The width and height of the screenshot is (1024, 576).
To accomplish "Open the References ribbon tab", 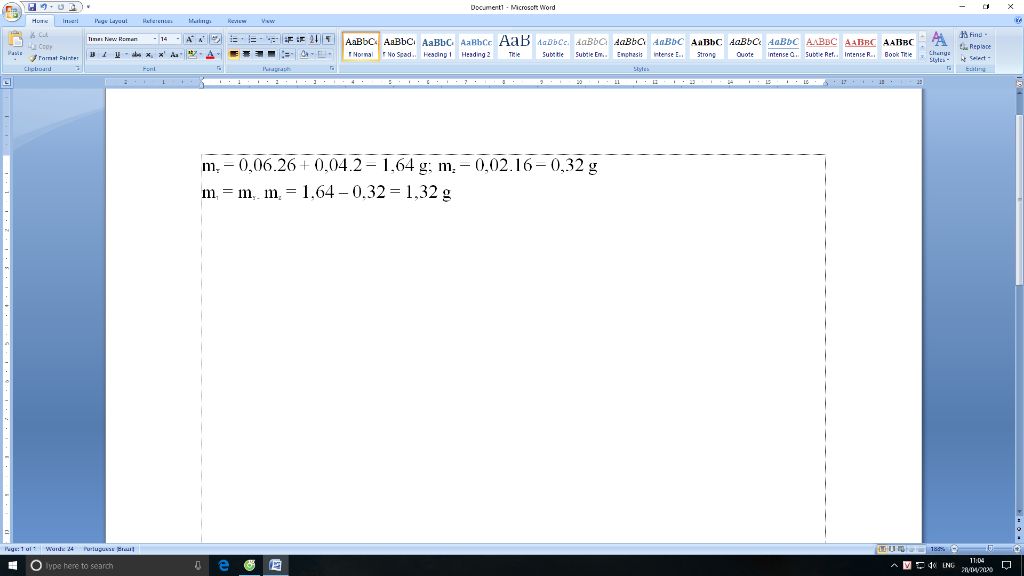I will click(x=157, y=21).
